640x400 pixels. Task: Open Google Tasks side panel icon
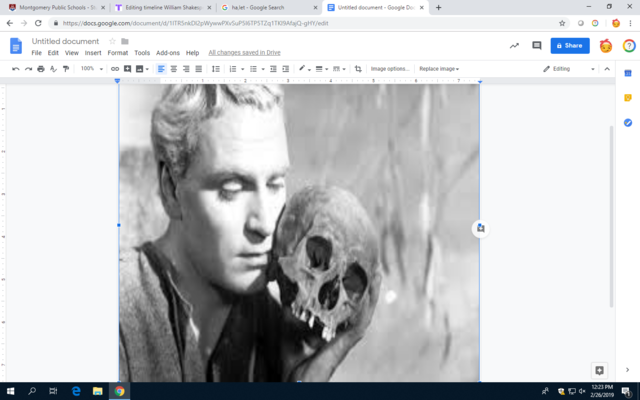pyautogui.click(x=628, y=122)
